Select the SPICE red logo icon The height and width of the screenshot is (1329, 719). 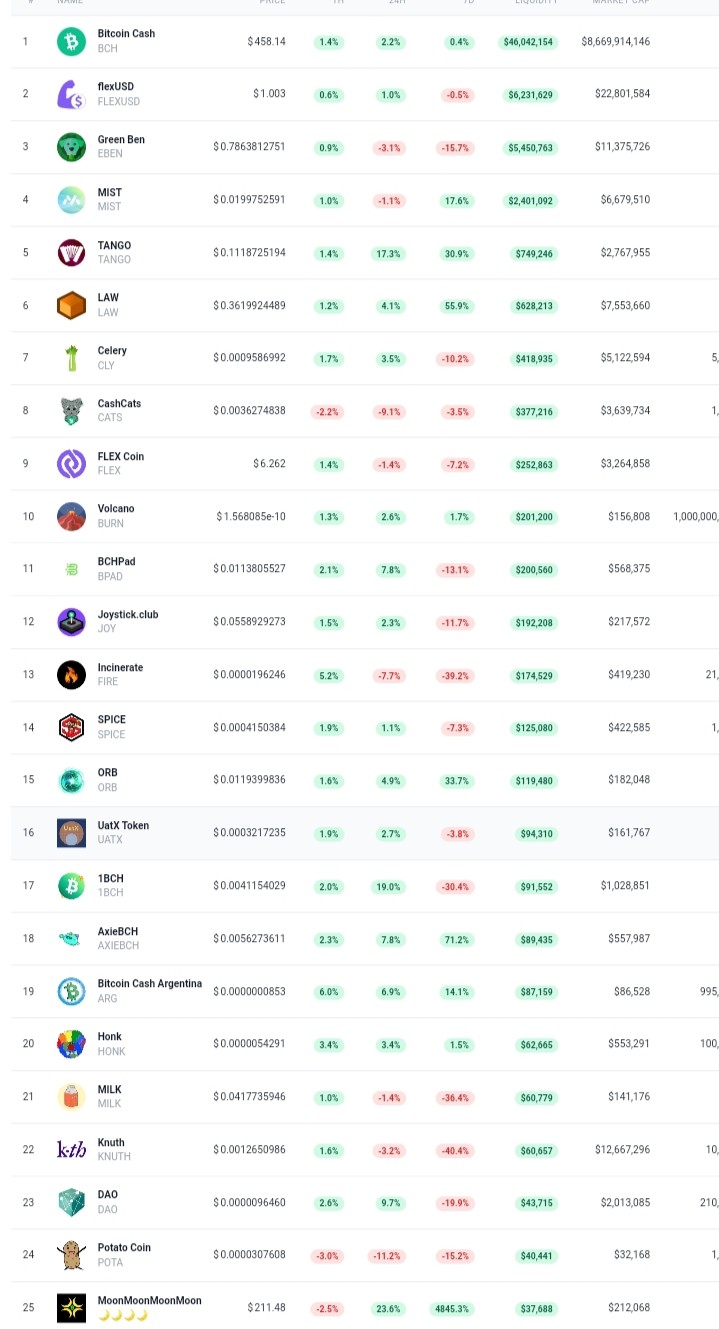pos(71,727)
